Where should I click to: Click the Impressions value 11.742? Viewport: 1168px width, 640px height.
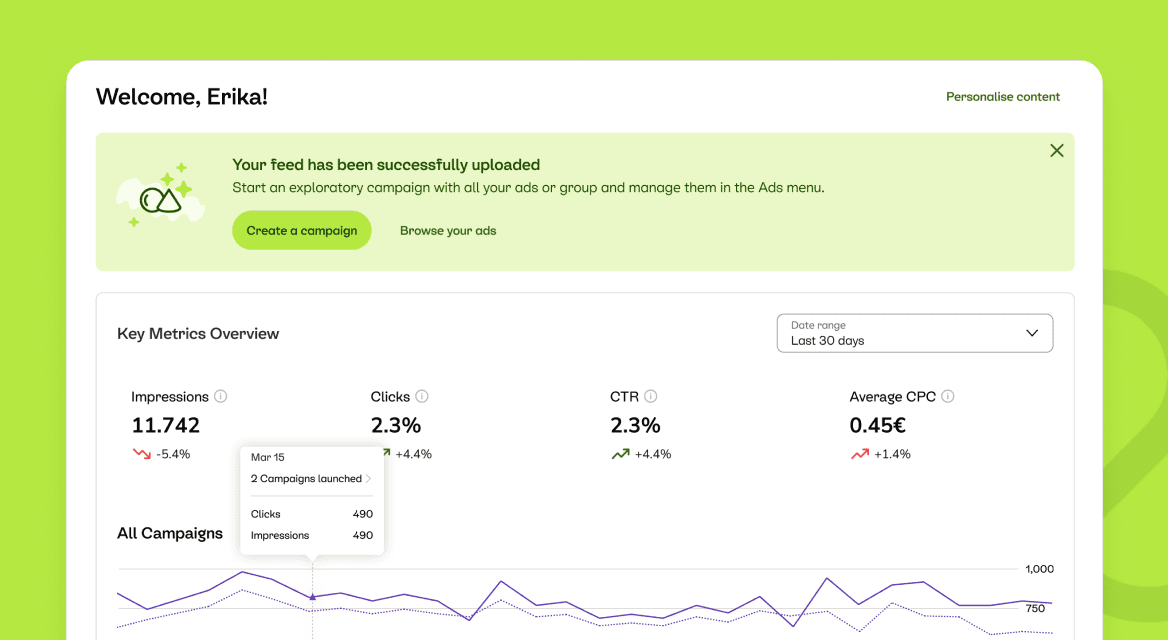pos(165,425)
